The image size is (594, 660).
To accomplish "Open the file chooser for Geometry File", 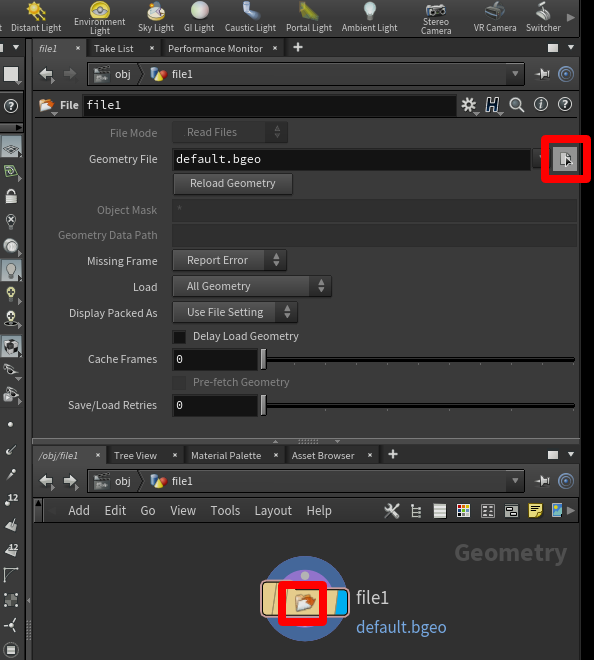I will pos(565,159).
